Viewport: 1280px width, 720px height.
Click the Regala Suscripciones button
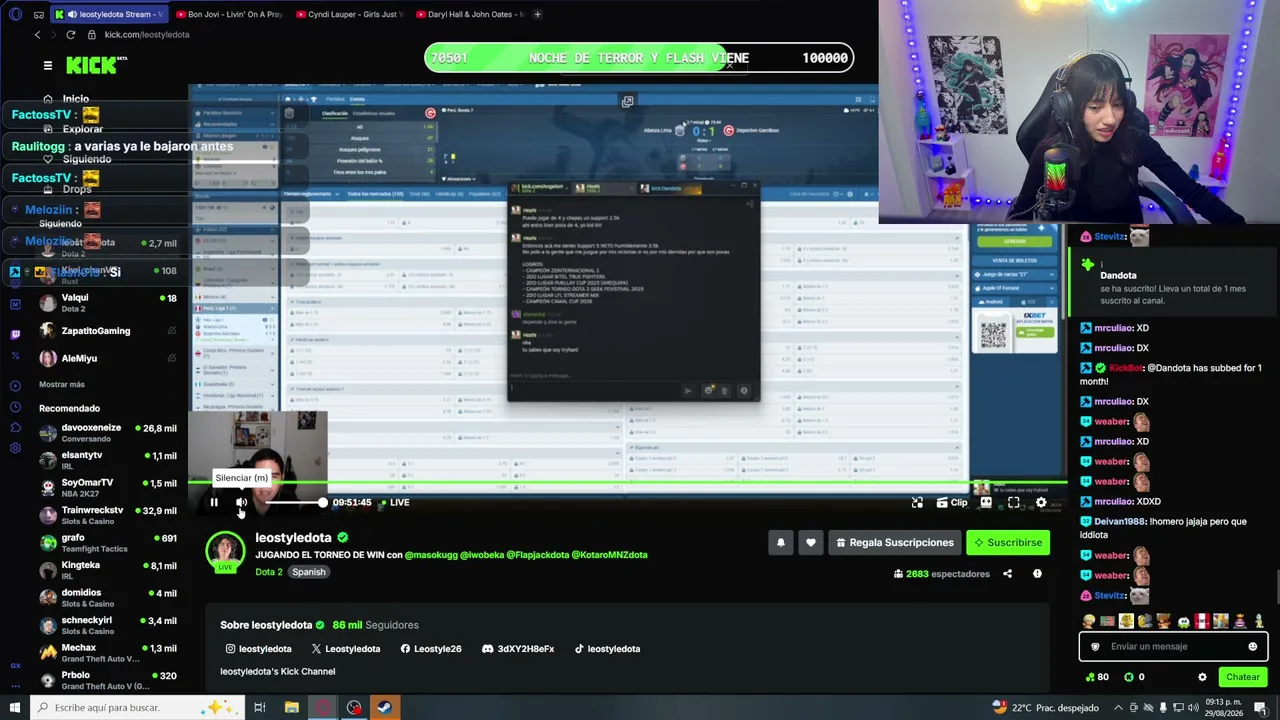coord(895,542)
